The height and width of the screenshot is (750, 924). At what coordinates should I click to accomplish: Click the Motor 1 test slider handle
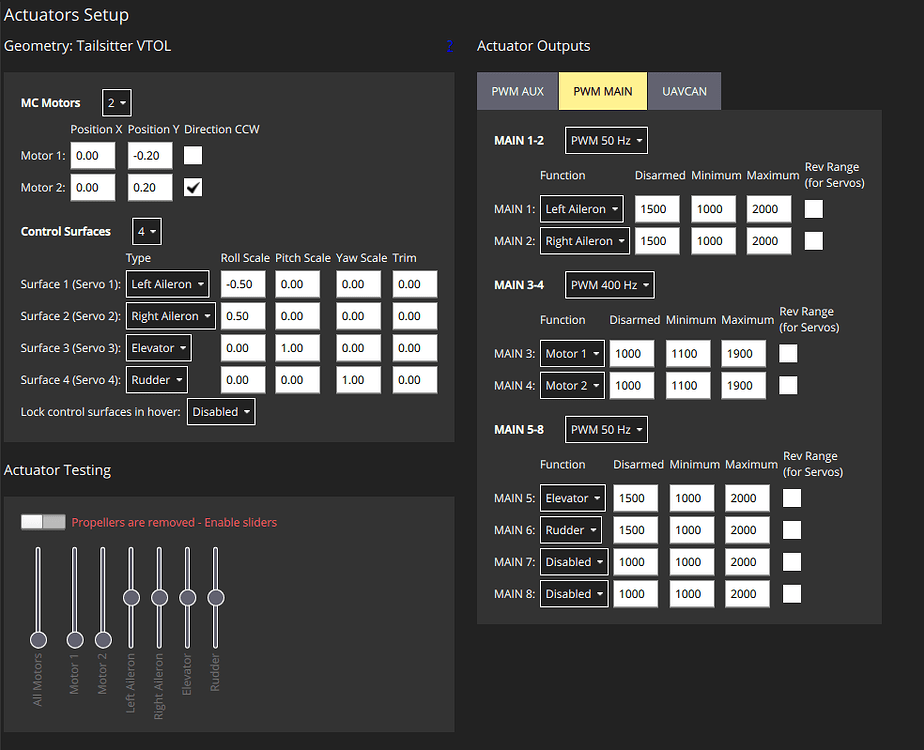(x=75, y=640)
